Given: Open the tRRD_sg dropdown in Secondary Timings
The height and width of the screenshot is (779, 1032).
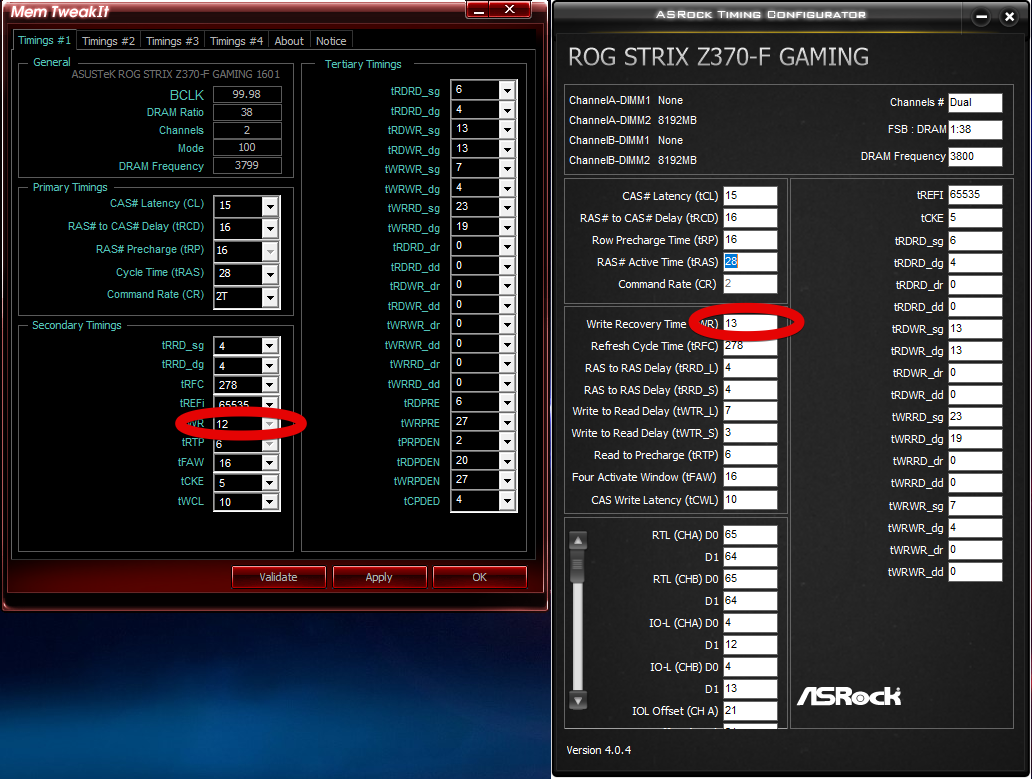Looking at the screenshot, I should click(270, 346).
